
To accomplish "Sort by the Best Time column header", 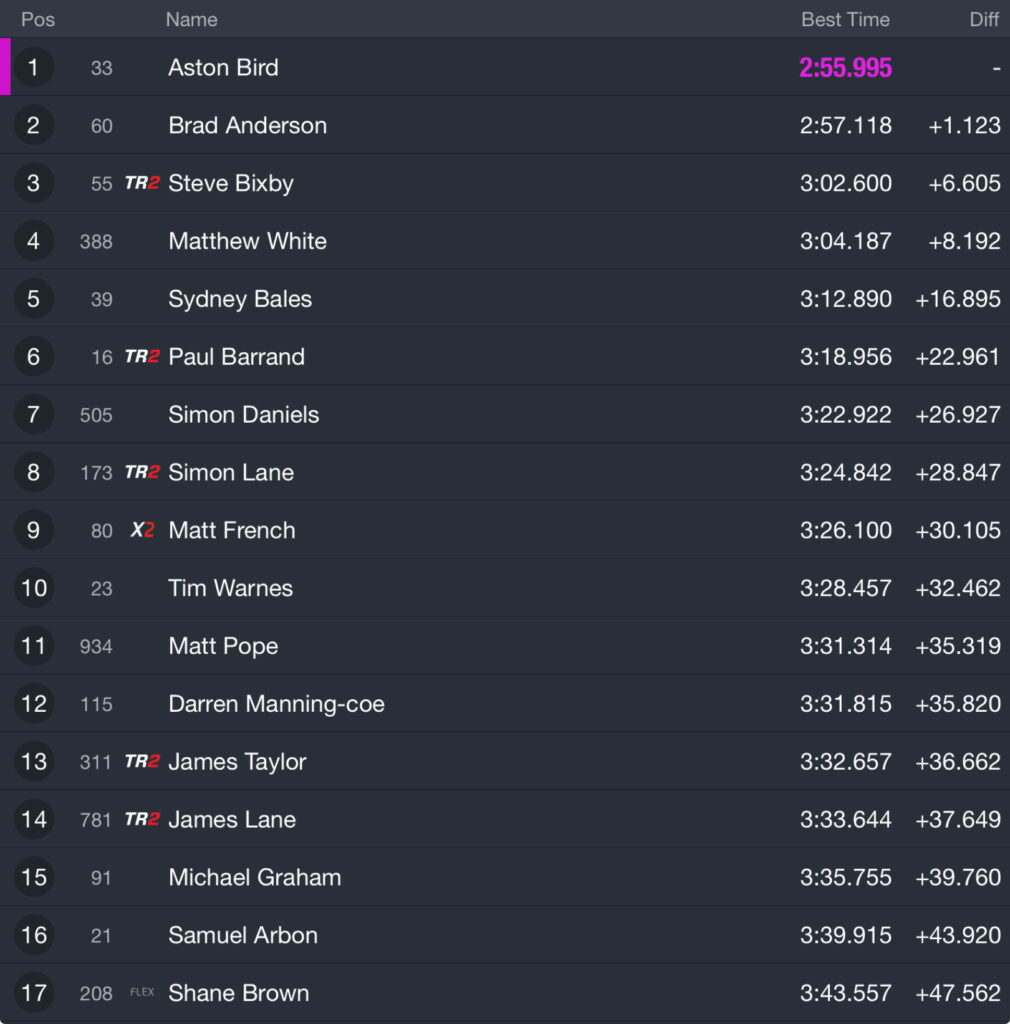I will coord(845,20).
